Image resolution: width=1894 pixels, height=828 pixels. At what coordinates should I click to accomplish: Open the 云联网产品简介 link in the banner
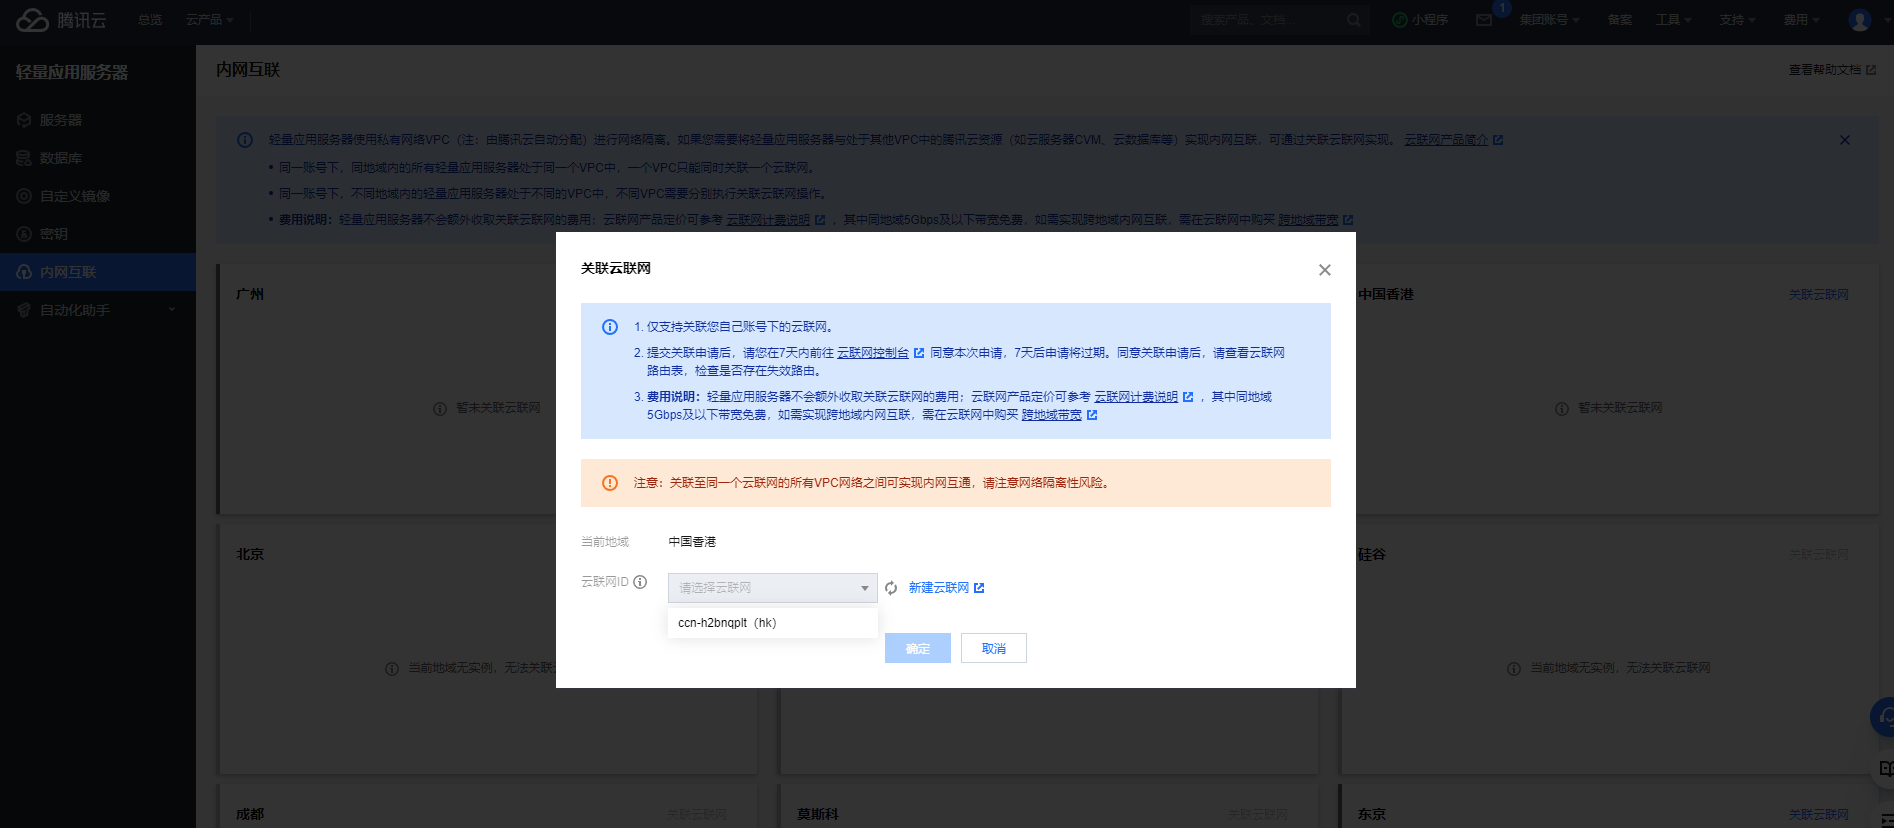tap(1446, 140)
